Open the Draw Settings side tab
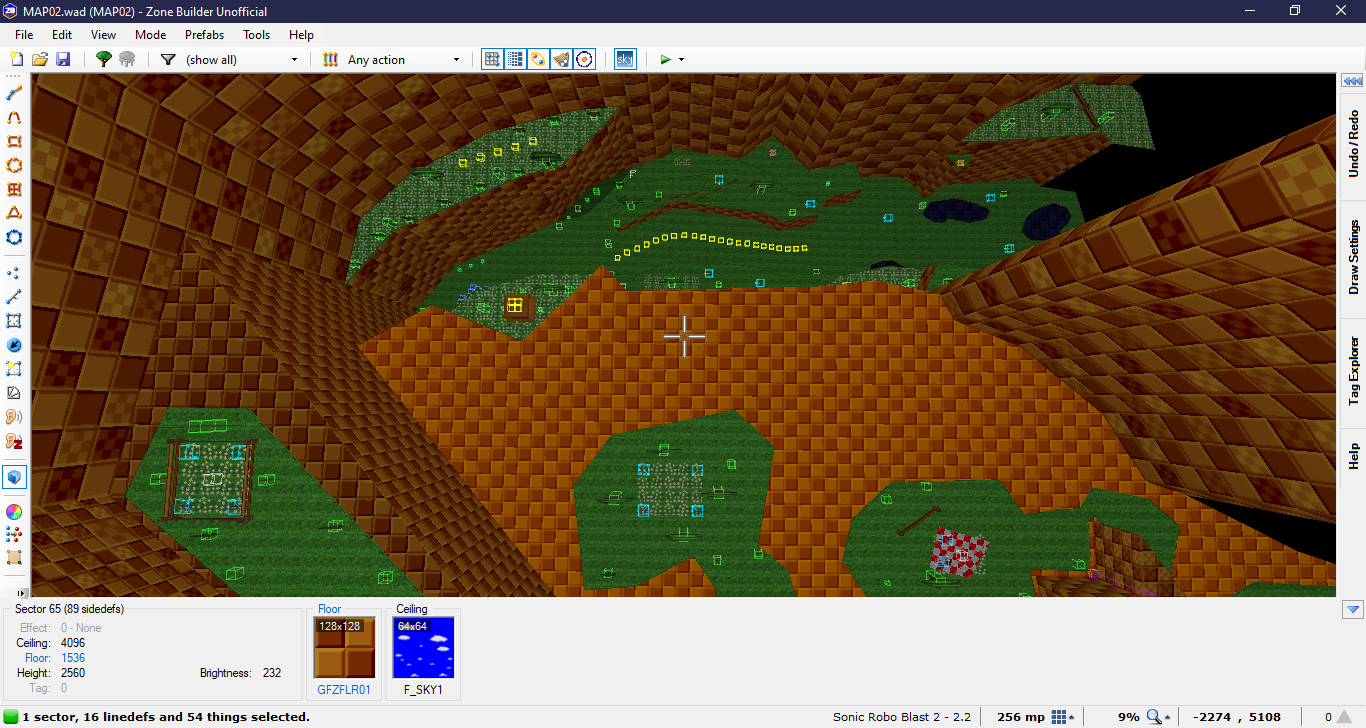Image resolution: width=1366 pixels, height=728 pixels. 1353,257
